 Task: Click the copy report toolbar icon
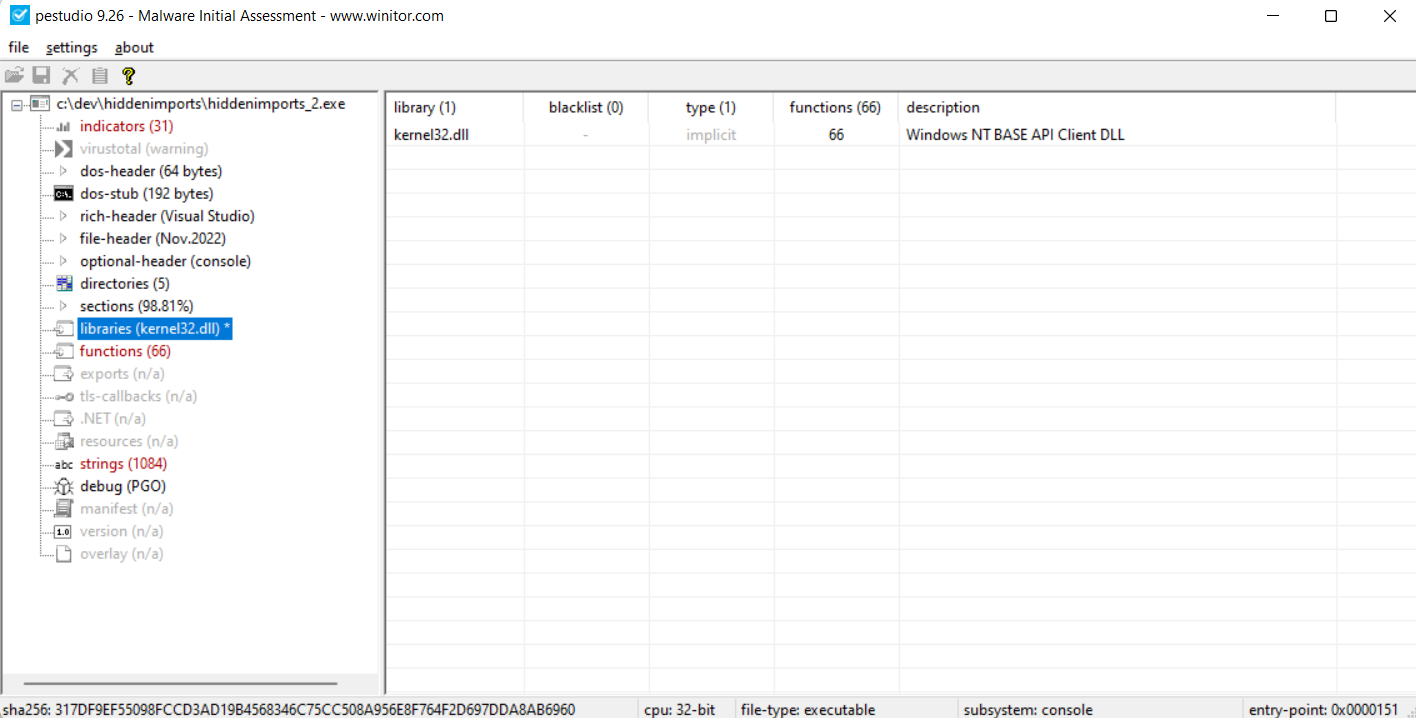tap(99, 75)
